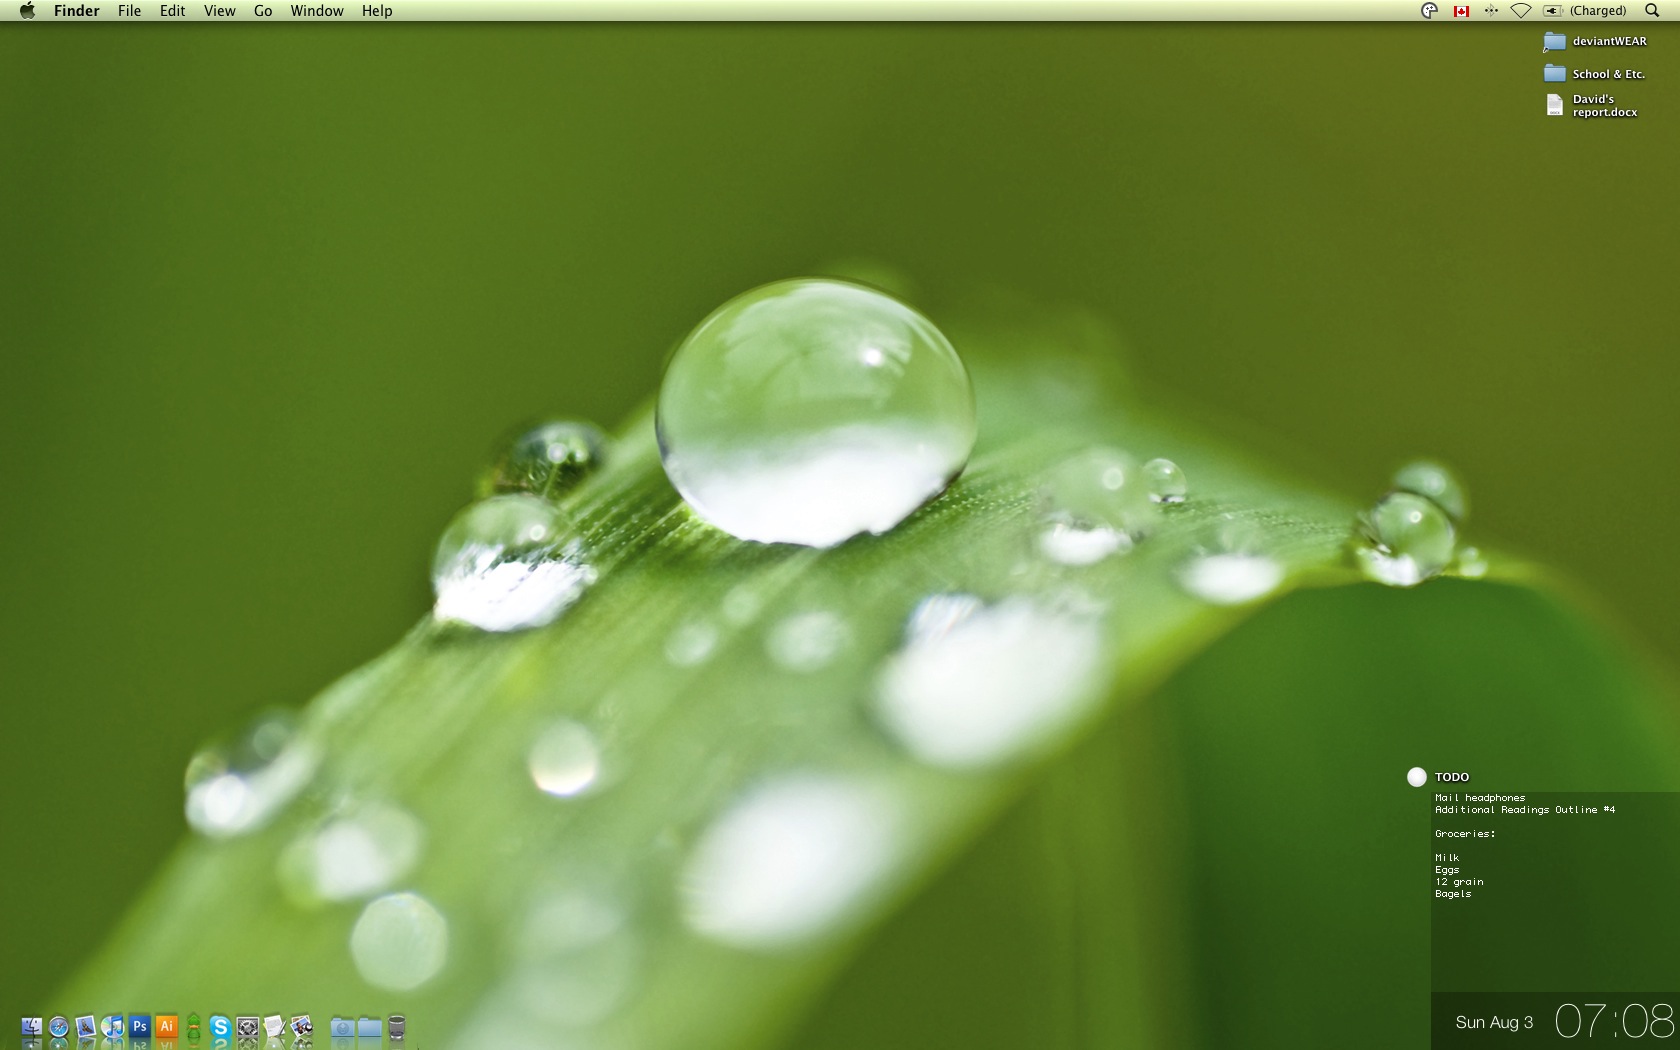Click the "Bagels" grocery item
The height and width of the screenshot is (1050, 1680).
click(x=1453, y=894)
